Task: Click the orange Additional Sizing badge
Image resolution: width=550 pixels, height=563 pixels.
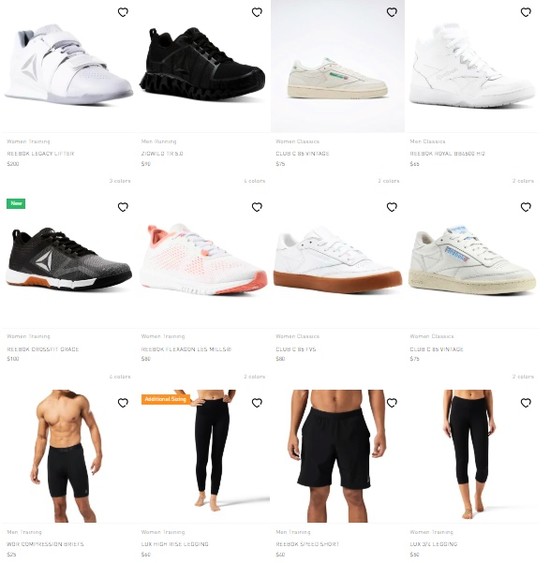Action: click(x=166, y=399)
